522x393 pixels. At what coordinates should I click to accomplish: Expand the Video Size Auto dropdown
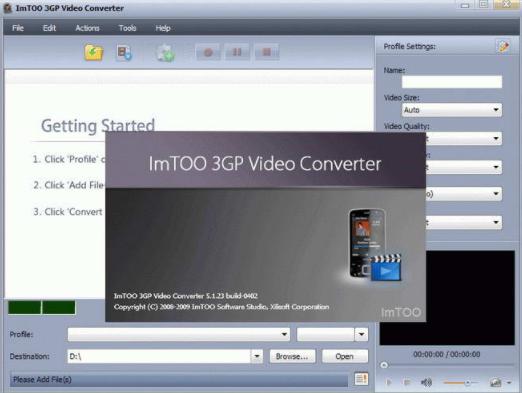click(452, 110)
